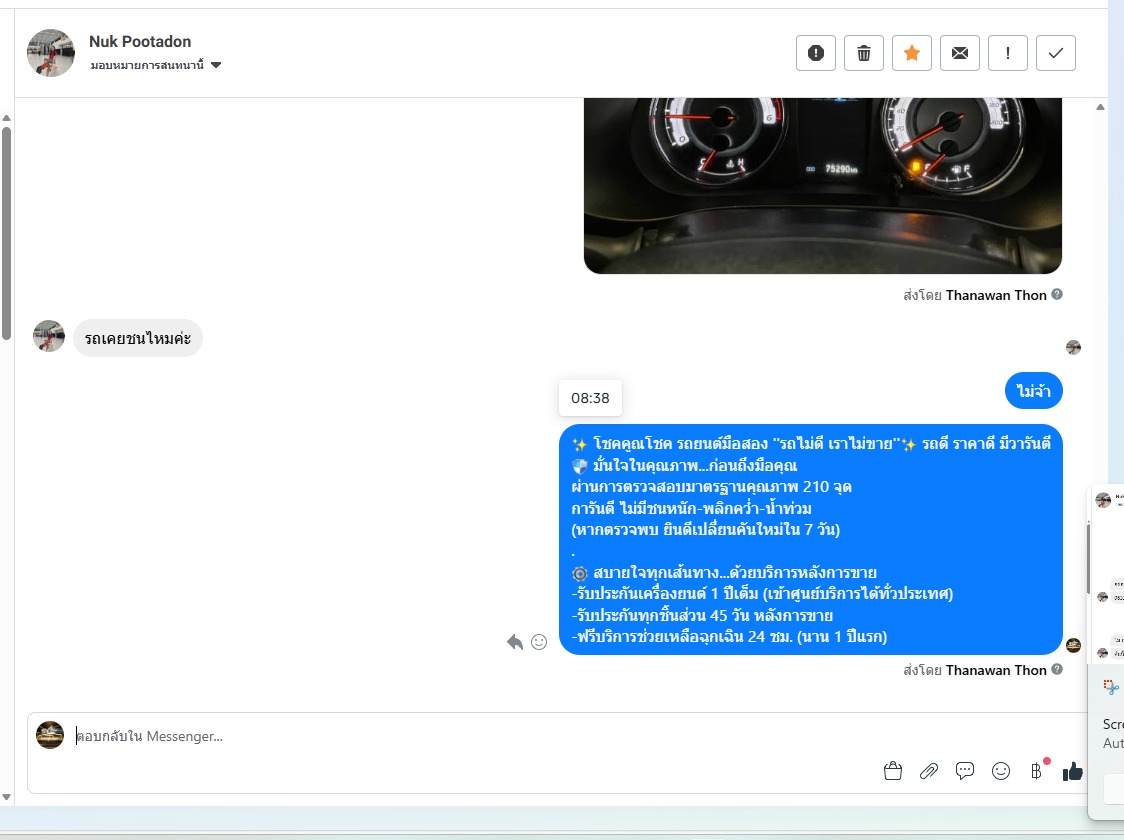Click the help icon beside the lower Thanawan Thon
Screen dimensions: 1124x840
1057,669
